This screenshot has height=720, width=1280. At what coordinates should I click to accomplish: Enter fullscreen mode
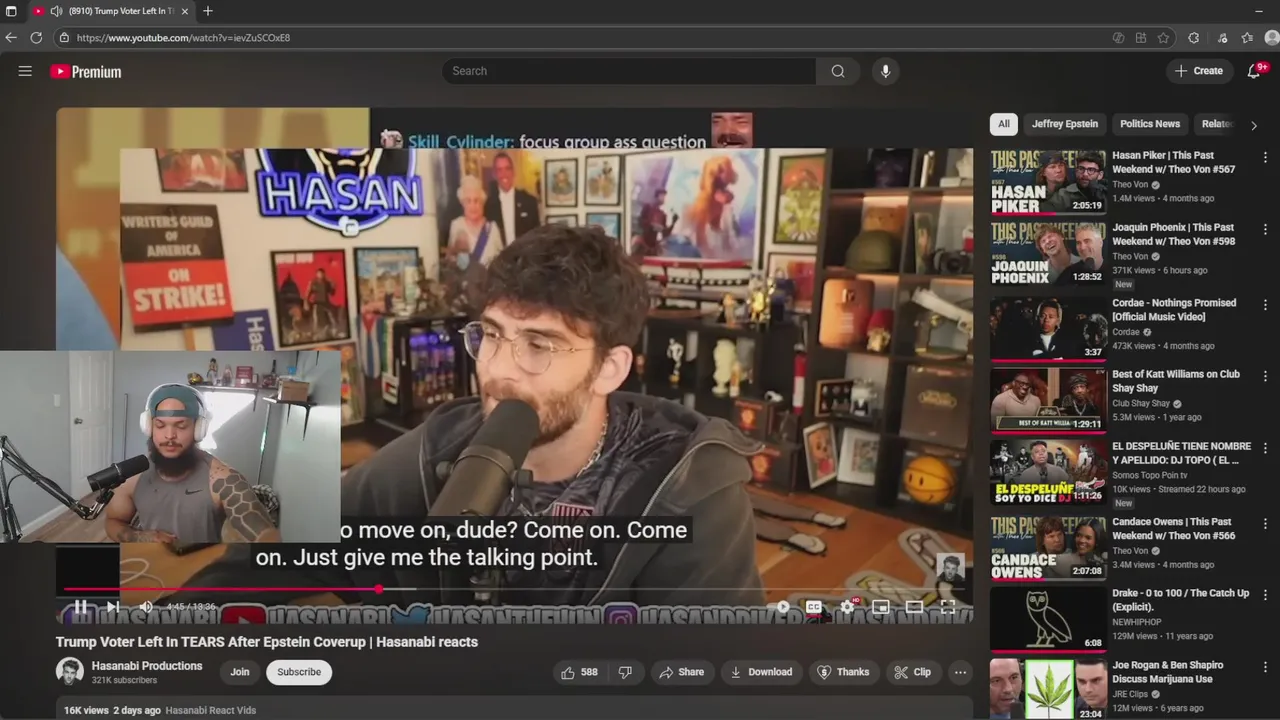(x=947, y=607)
